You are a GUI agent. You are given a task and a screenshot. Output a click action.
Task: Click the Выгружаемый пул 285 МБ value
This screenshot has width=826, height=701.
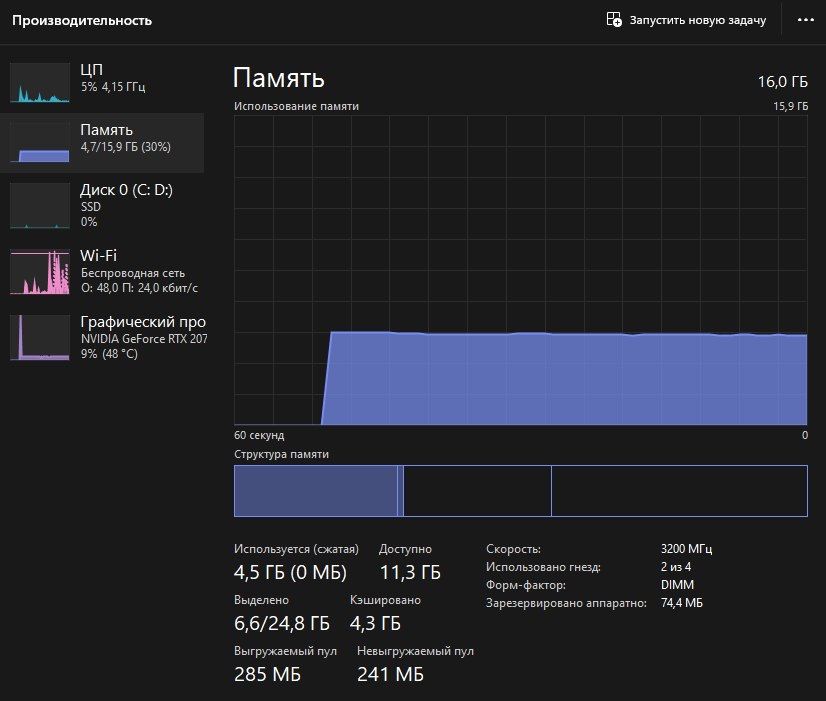click(x=267, y=675)
